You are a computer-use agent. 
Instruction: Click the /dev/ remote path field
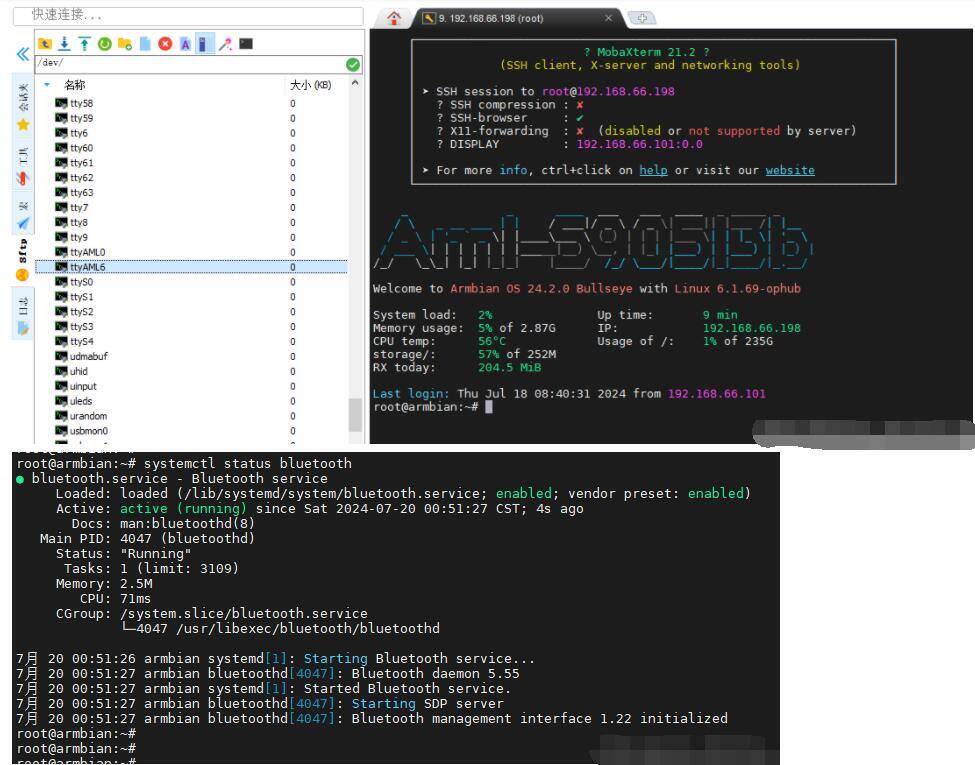point(190,63)
